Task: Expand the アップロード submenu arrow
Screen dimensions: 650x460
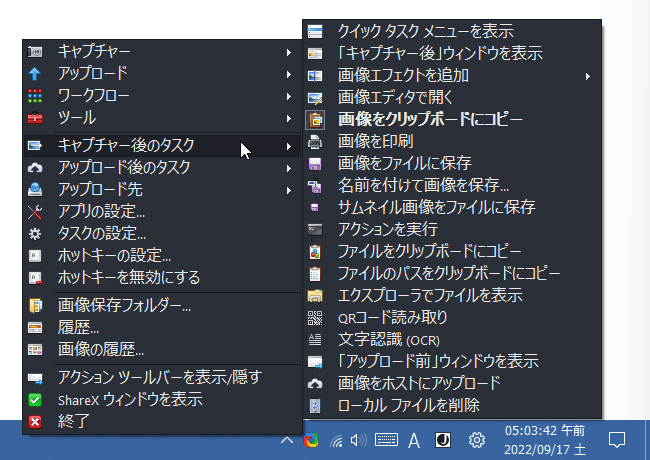Action: point(289,75)
